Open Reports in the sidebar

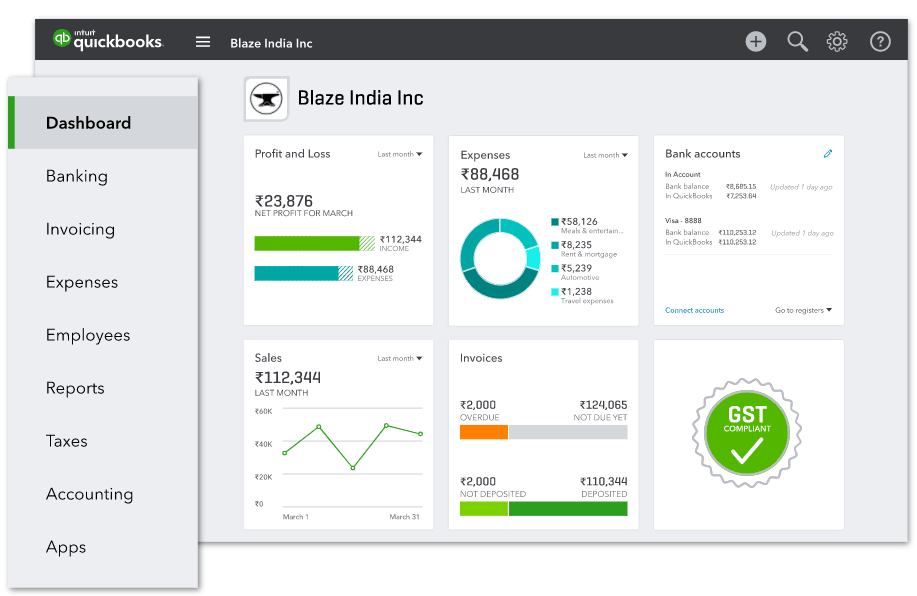point(75,388)
